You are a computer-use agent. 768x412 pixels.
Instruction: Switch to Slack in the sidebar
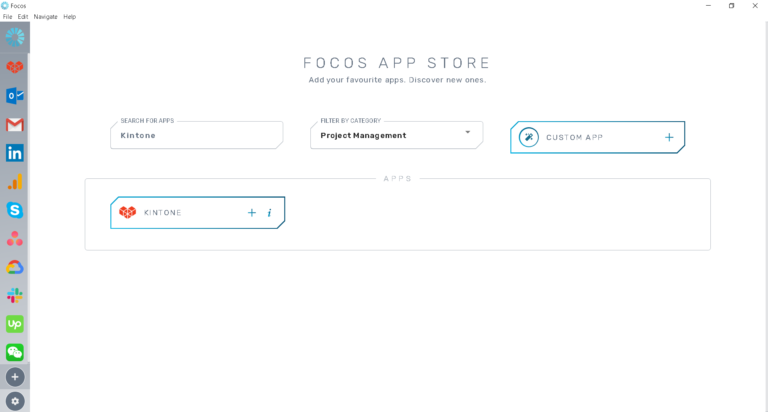click(15, 296)
